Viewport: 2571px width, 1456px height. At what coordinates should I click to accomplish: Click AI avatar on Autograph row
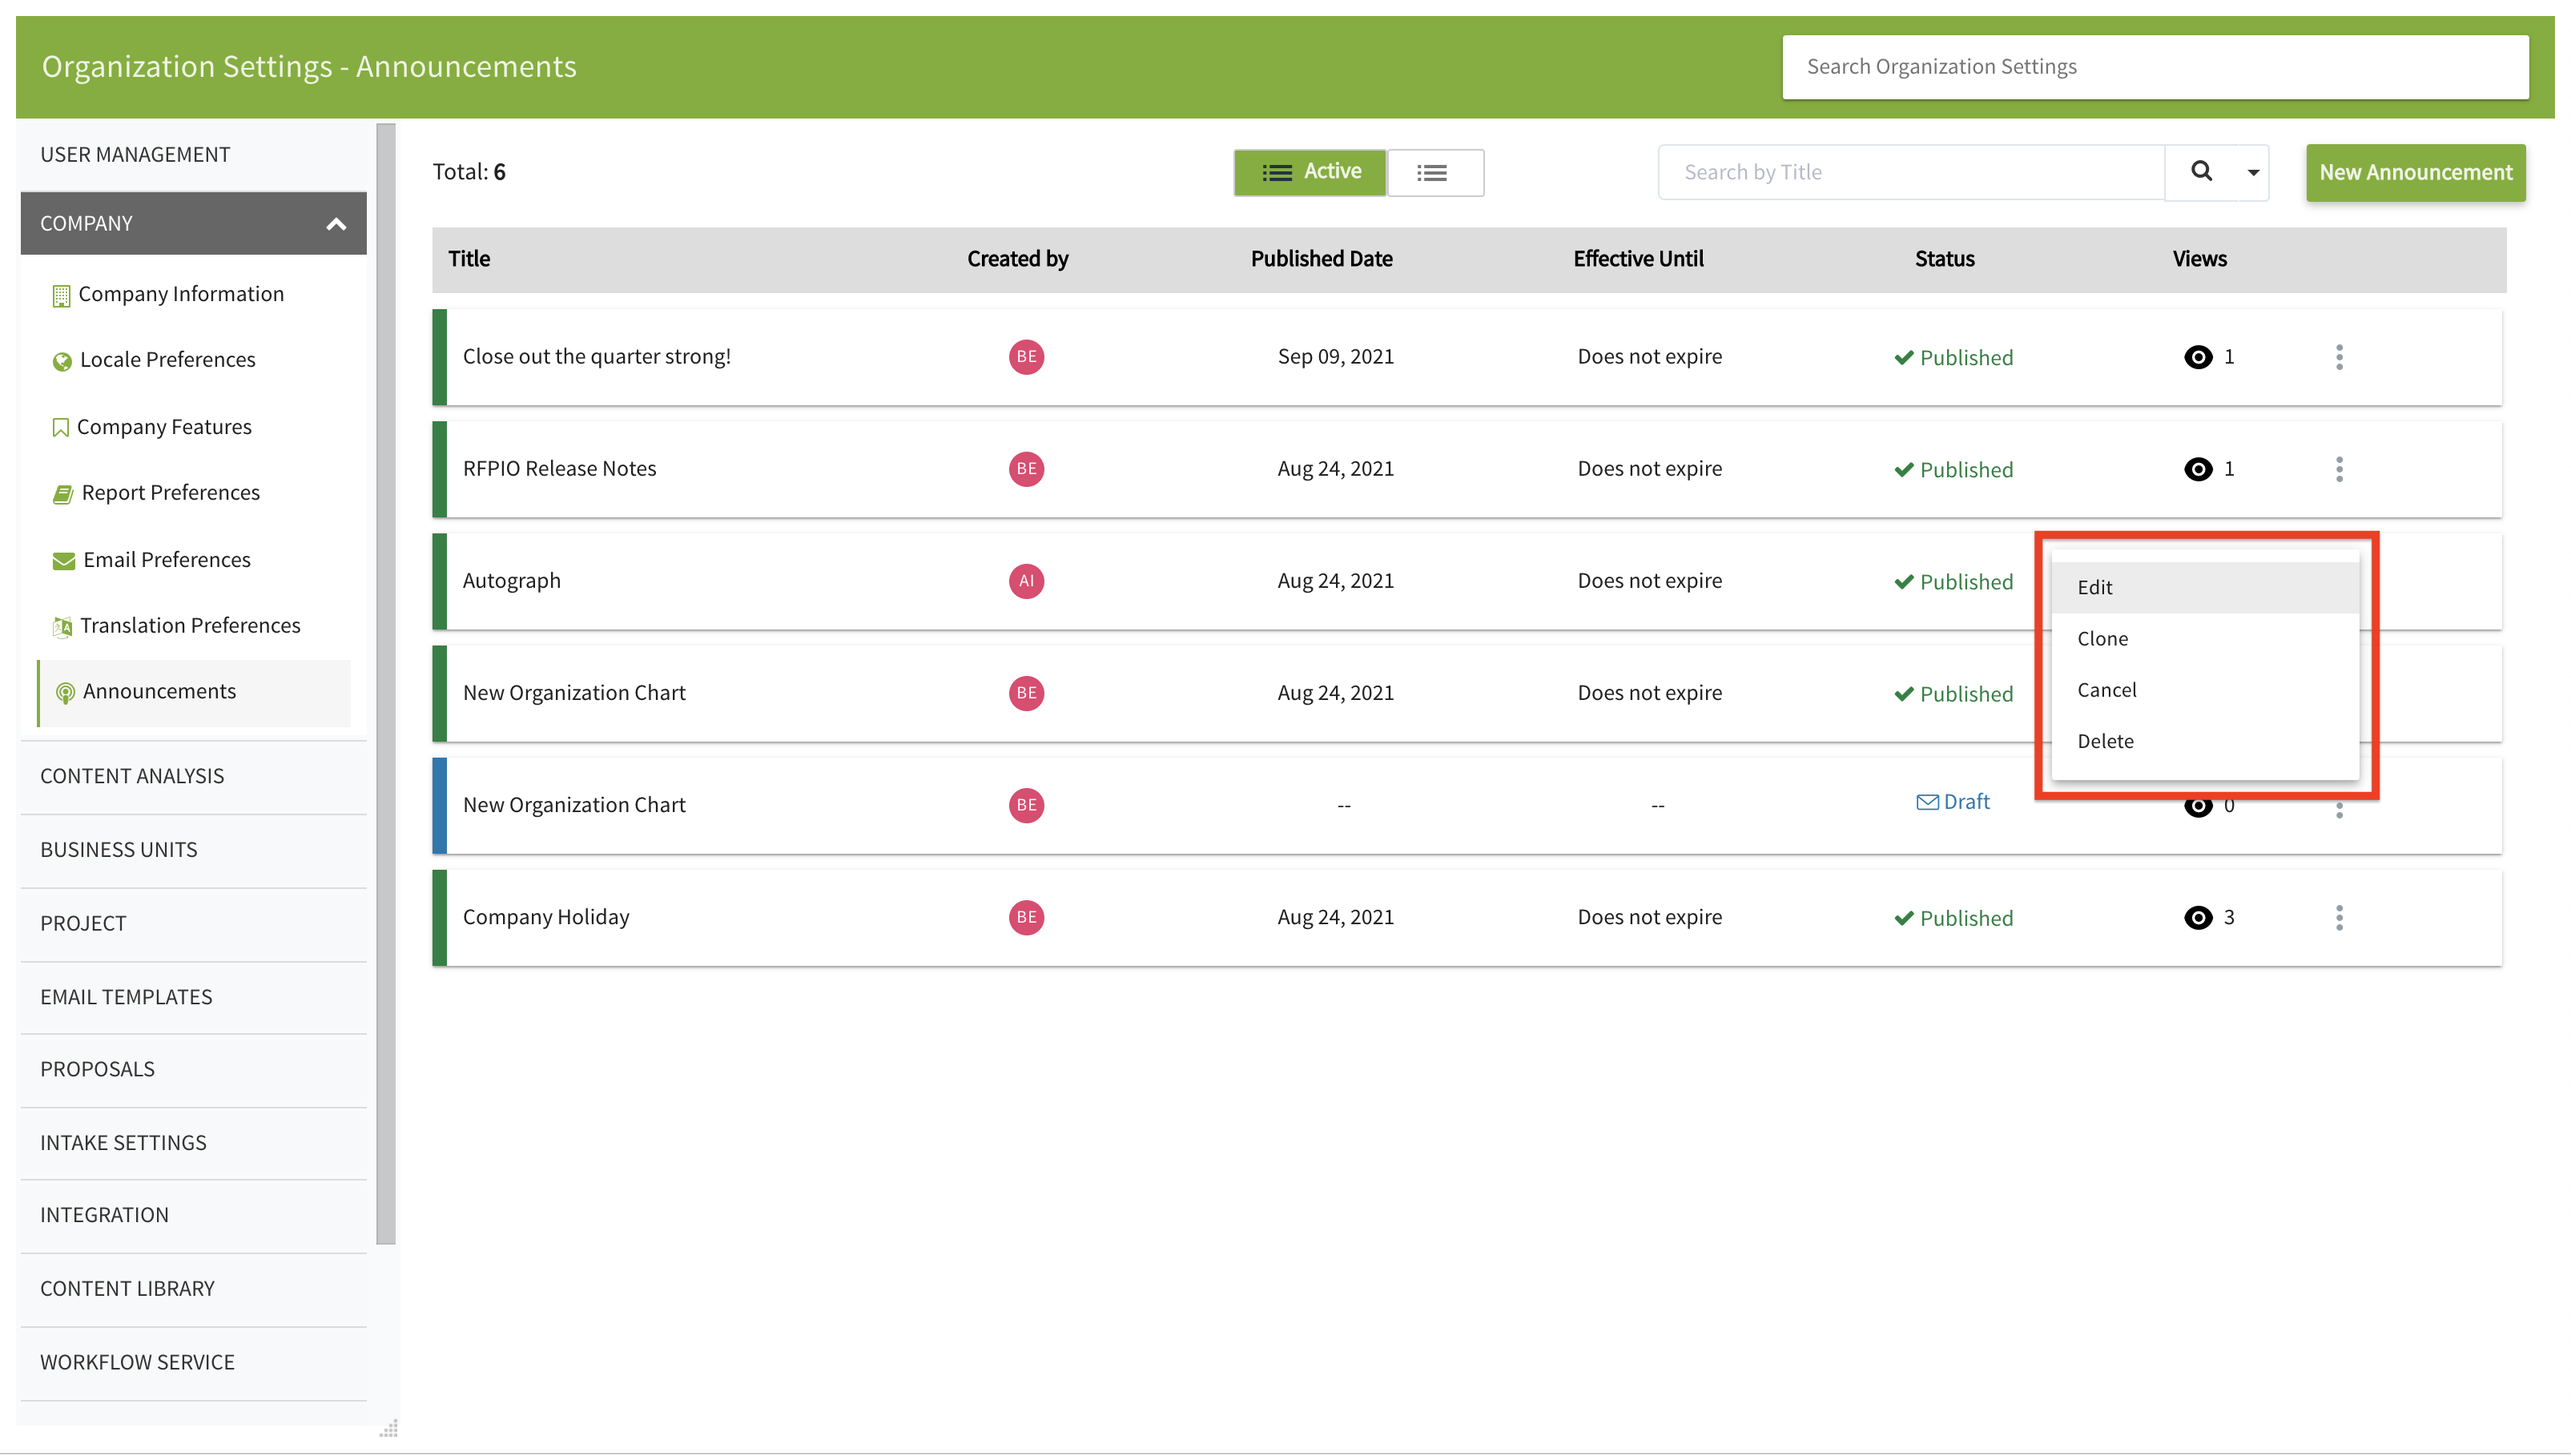point(1026,581)
